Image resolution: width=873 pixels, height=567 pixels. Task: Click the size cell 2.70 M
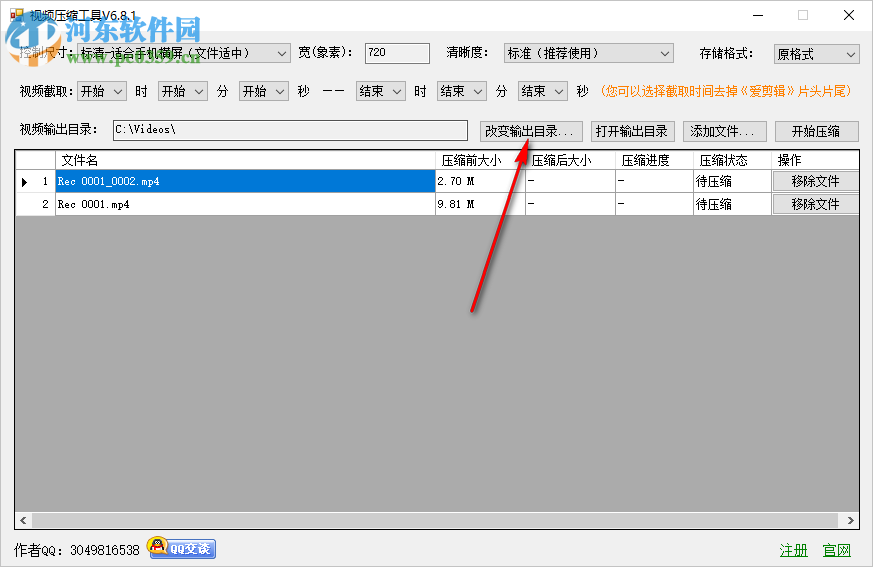point(480,182)
